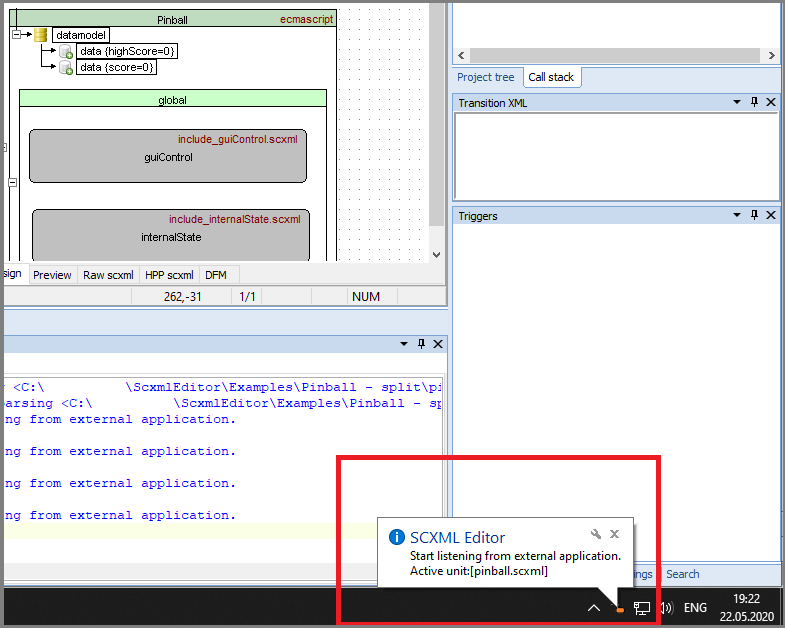Click the right scroll arrow in the top right panel
785x628 pixels.
(x=771, y=56)
